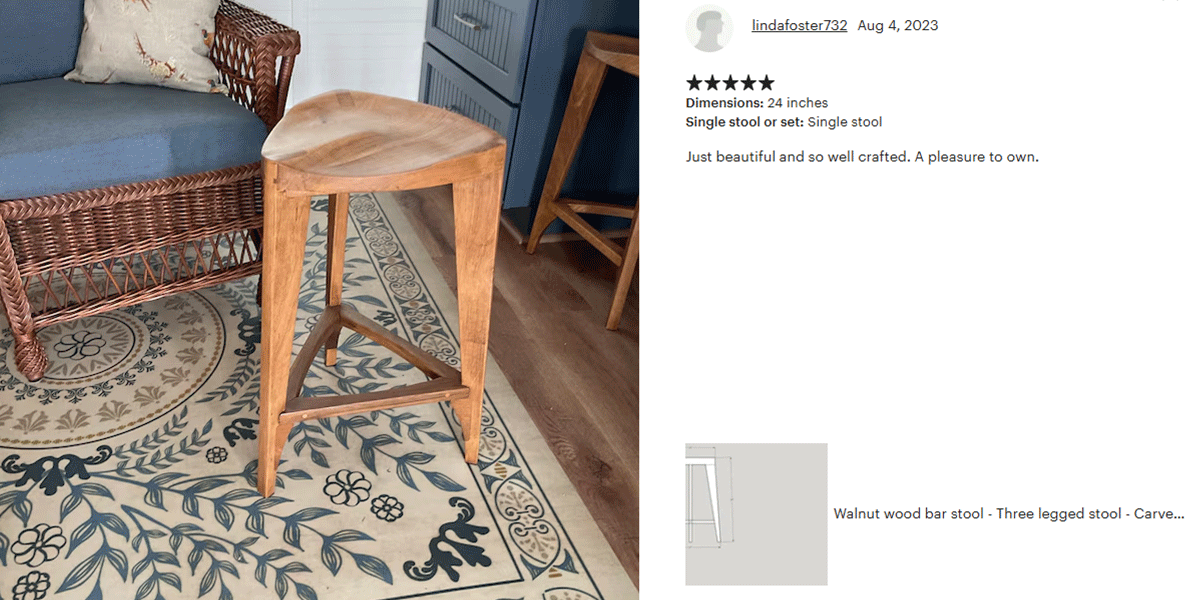1200x600 pixels.
Task: Click the second star in the rating
Action: [x=712, y=83]
